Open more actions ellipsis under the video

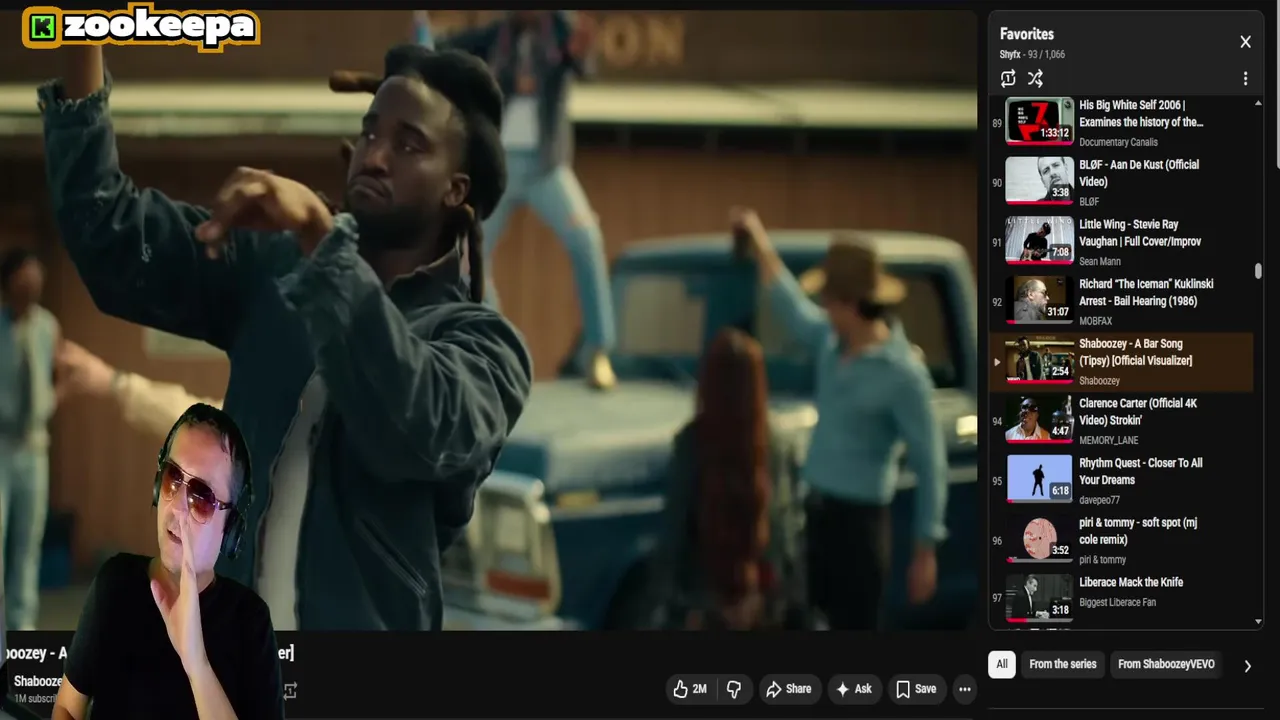[964, 689]
